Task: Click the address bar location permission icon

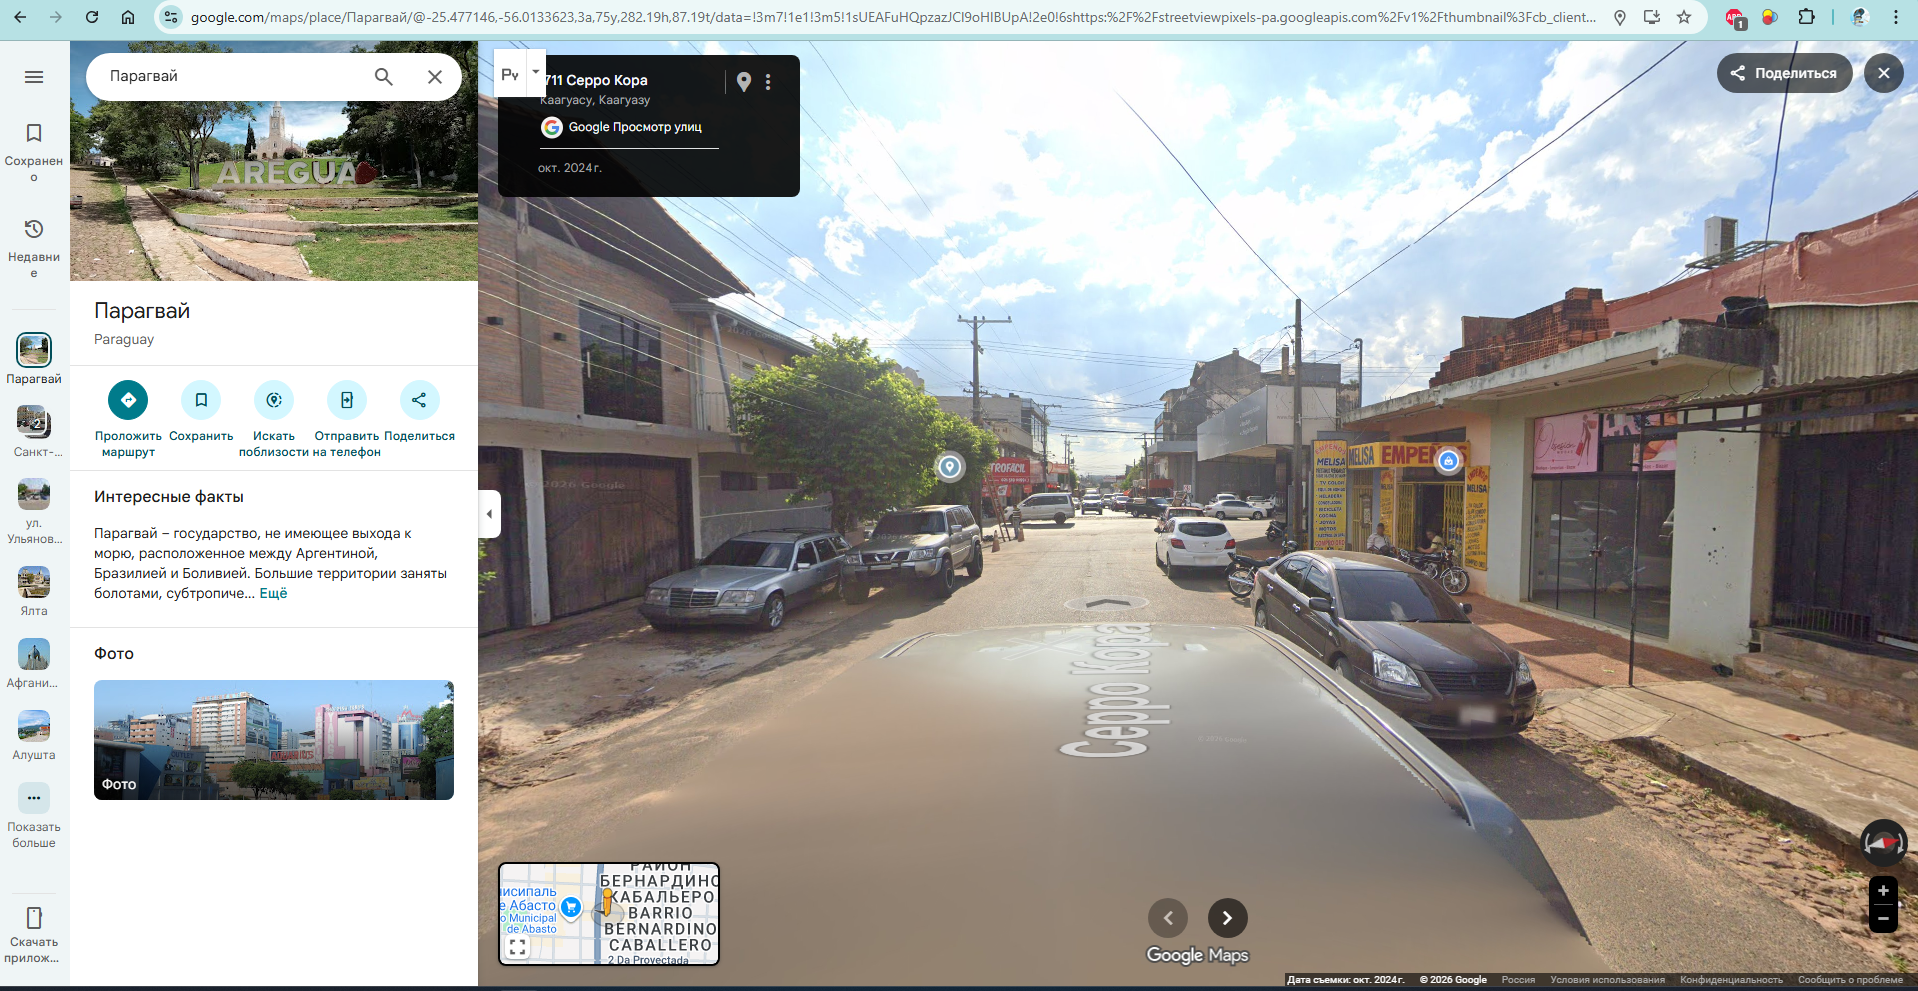Action: pyautogui.click(x=1620, y=17)
